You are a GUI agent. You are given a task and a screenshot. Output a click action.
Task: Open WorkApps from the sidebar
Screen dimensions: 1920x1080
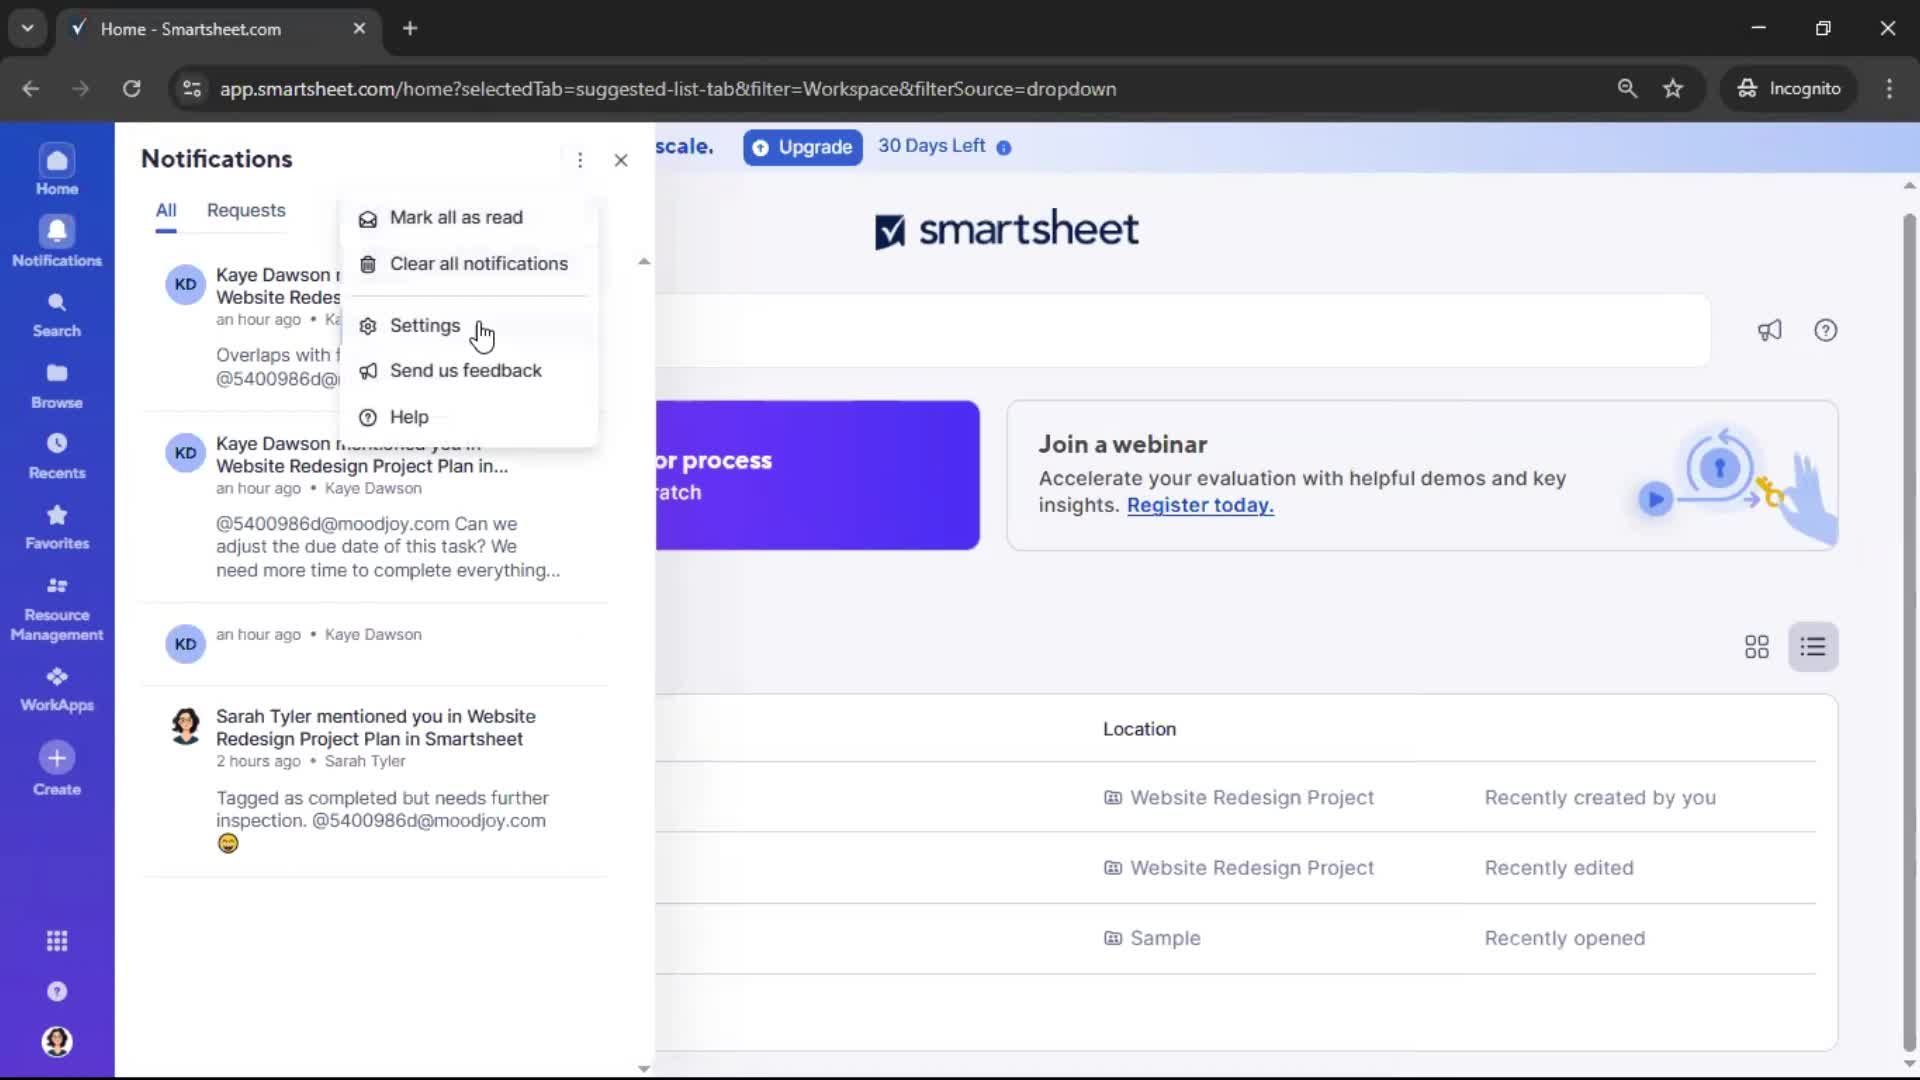point(56,686)
